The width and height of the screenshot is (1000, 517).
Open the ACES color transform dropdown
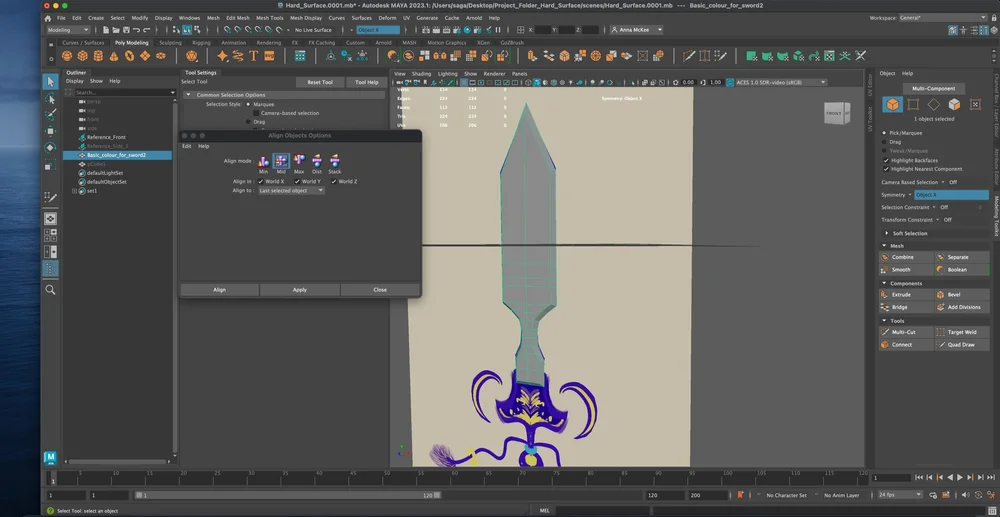pyautogui.click(x=781, y=82)
